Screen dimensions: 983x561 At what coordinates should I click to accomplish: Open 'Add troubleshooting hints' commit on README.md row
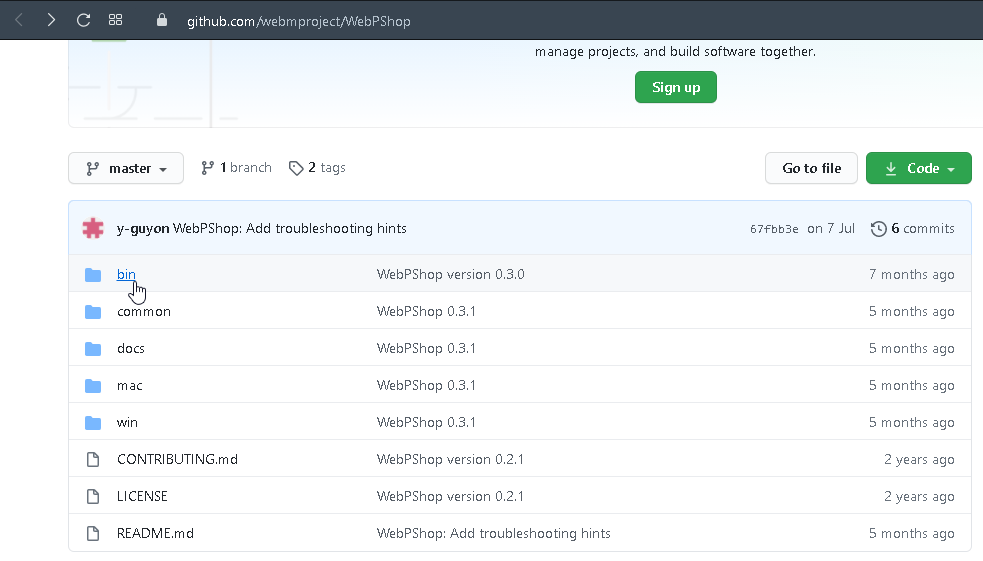tap(493, 533)
